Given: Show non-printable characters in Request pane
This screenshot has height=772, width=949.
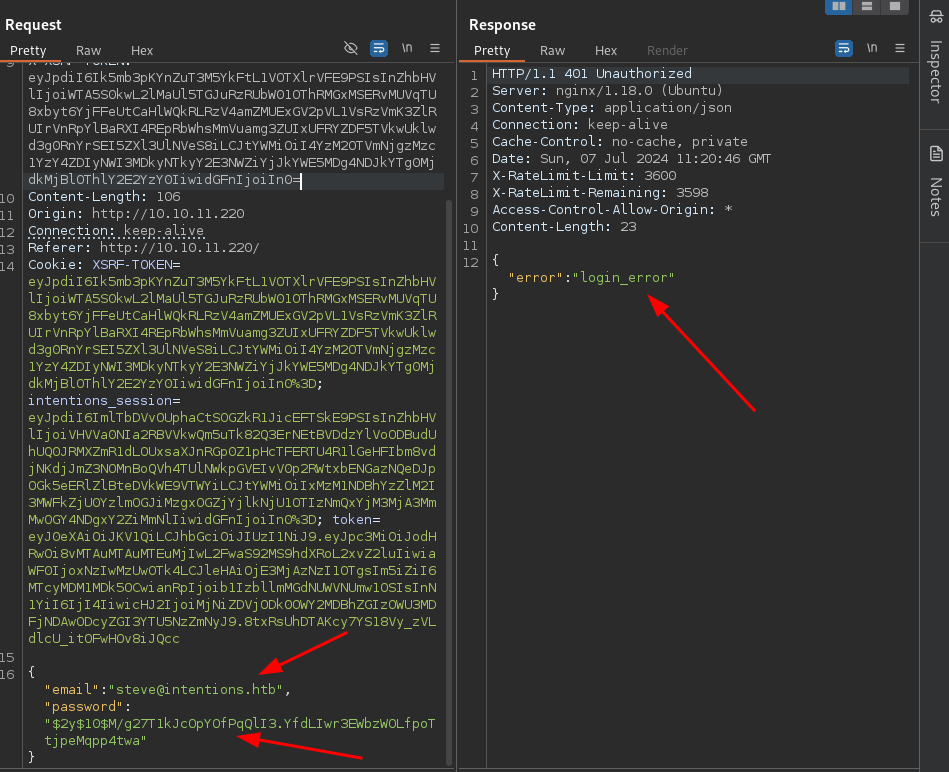Looking at the screenshot, I should 407,48.
